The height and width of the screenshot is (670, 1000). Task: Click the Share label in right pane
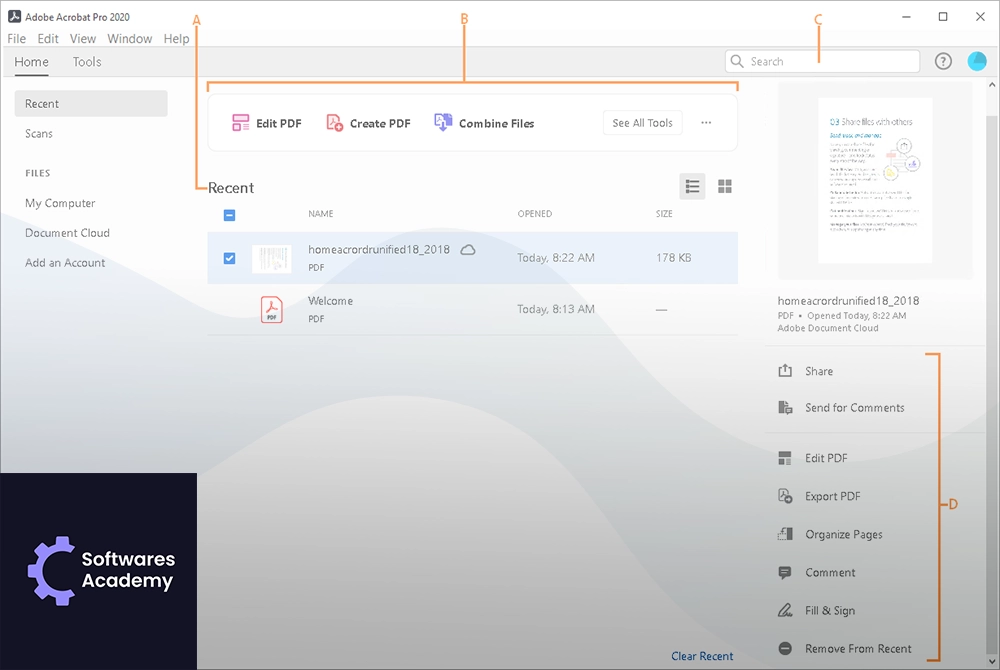coord(819,371)
